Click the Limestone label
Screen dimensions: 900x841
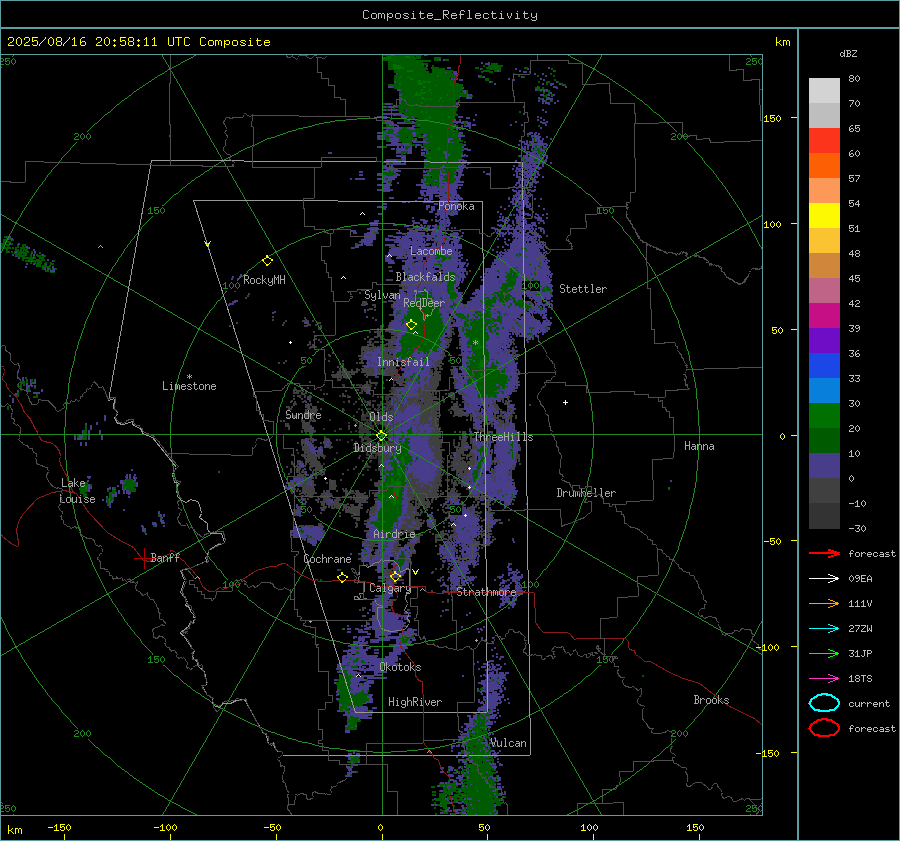(189, 386)
